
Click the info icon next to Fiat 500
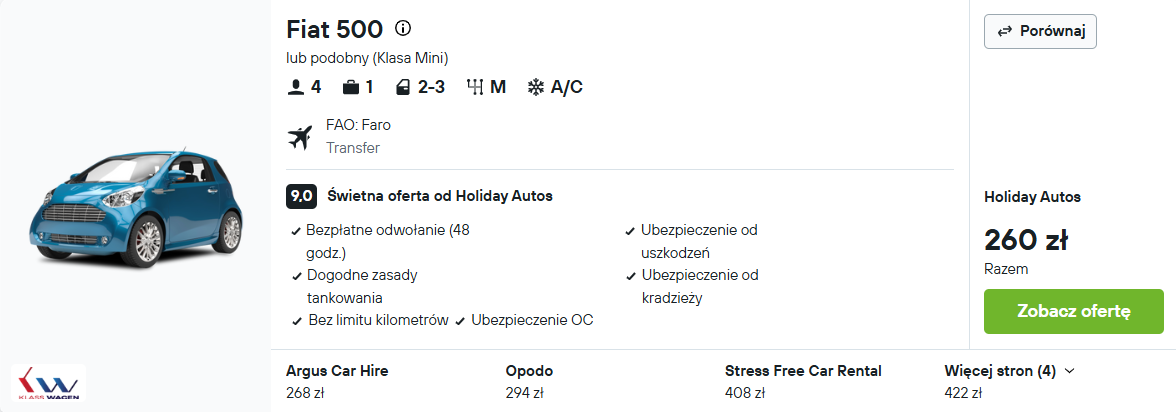pyautogui.click(x=403, y=29)
